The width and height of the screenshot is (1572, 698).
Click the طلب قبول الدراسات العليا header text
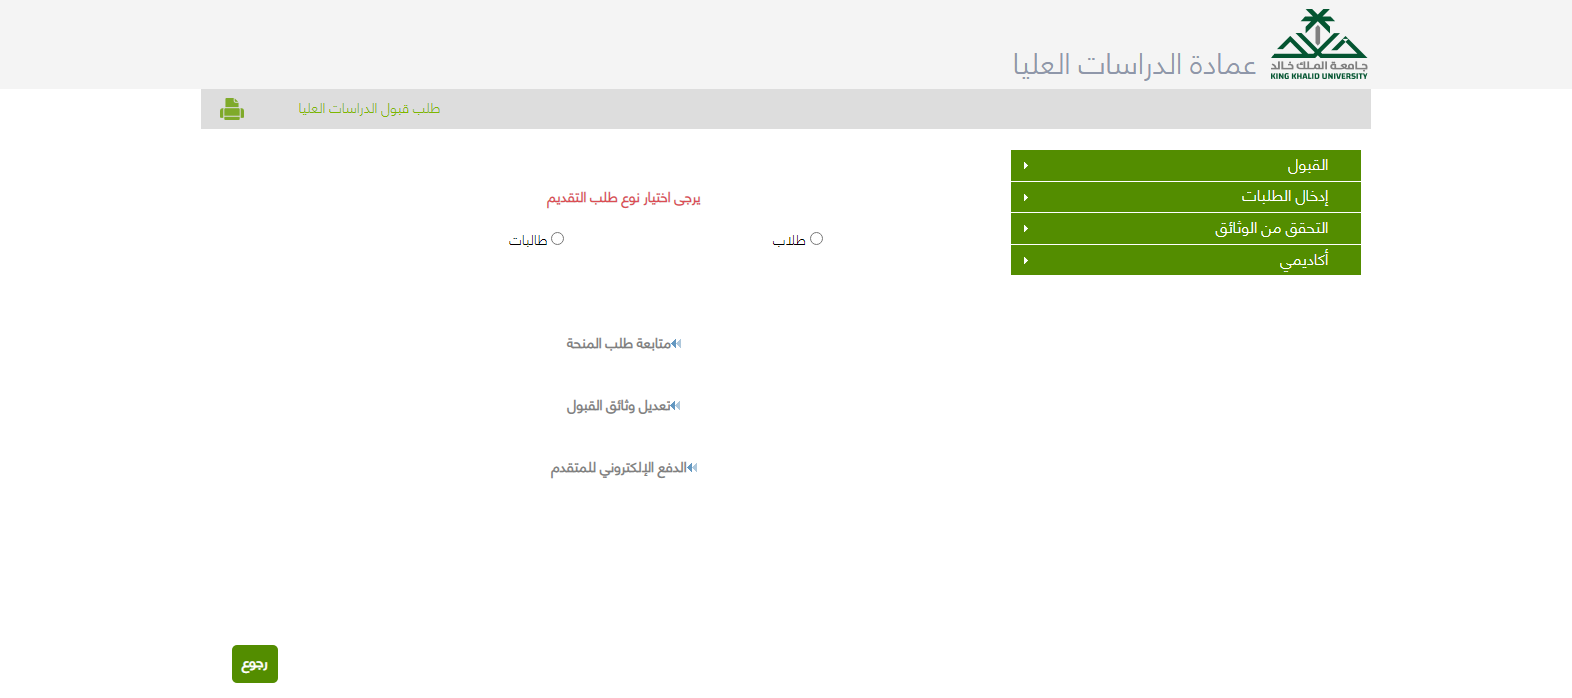[369, 109]
